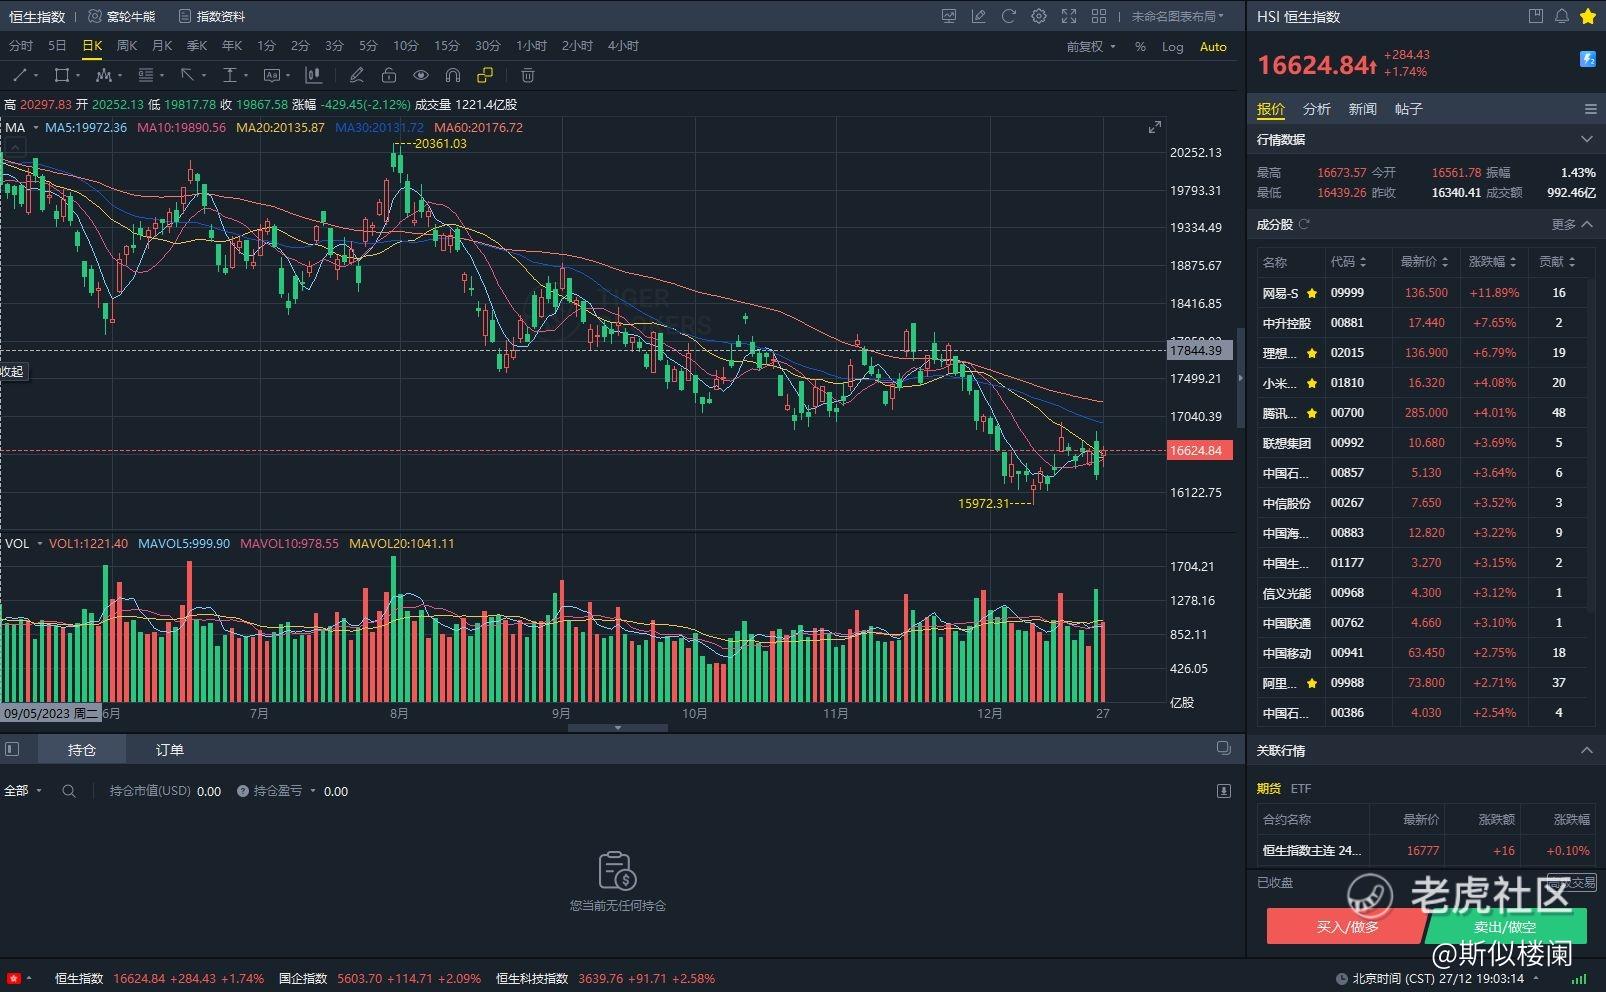This screenshot has height=992, width=1606.
Task: Sort constituents by 涨跌幅 column
Action: pyautogui.click(x=1492, y=262)
